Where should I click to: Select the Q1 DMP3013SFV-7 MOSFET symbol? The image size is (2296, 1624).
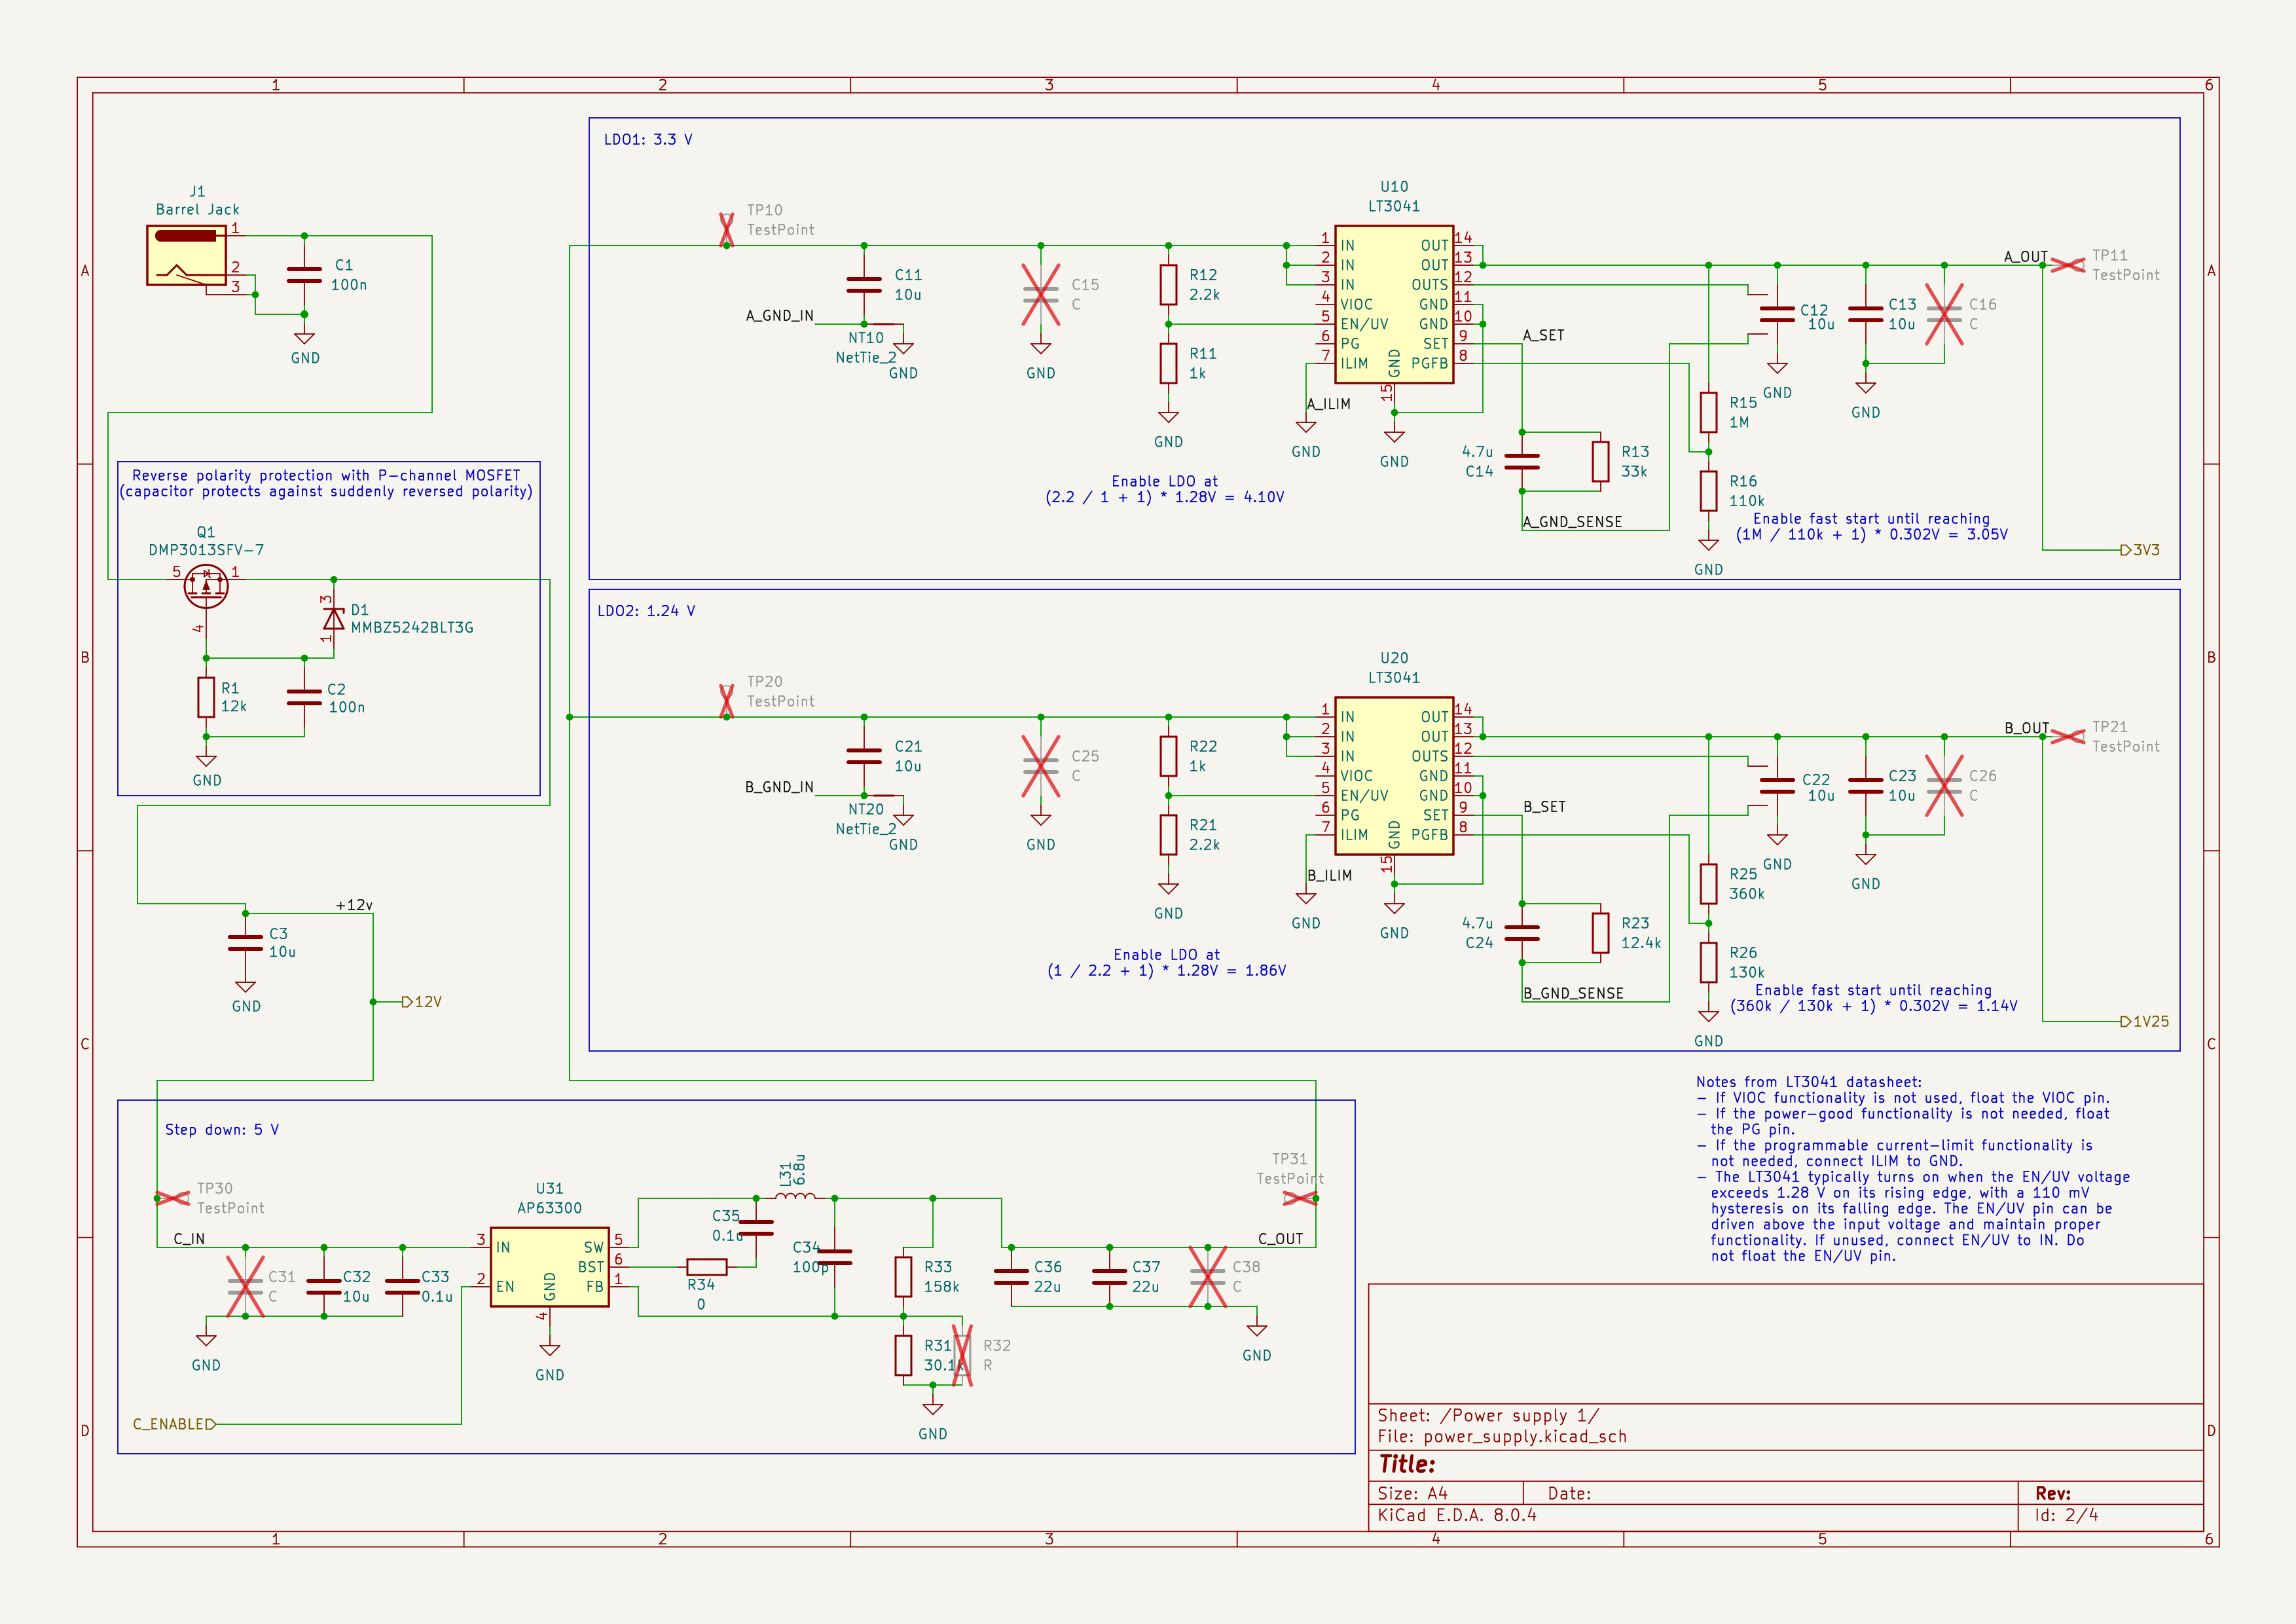click(206, 586)
